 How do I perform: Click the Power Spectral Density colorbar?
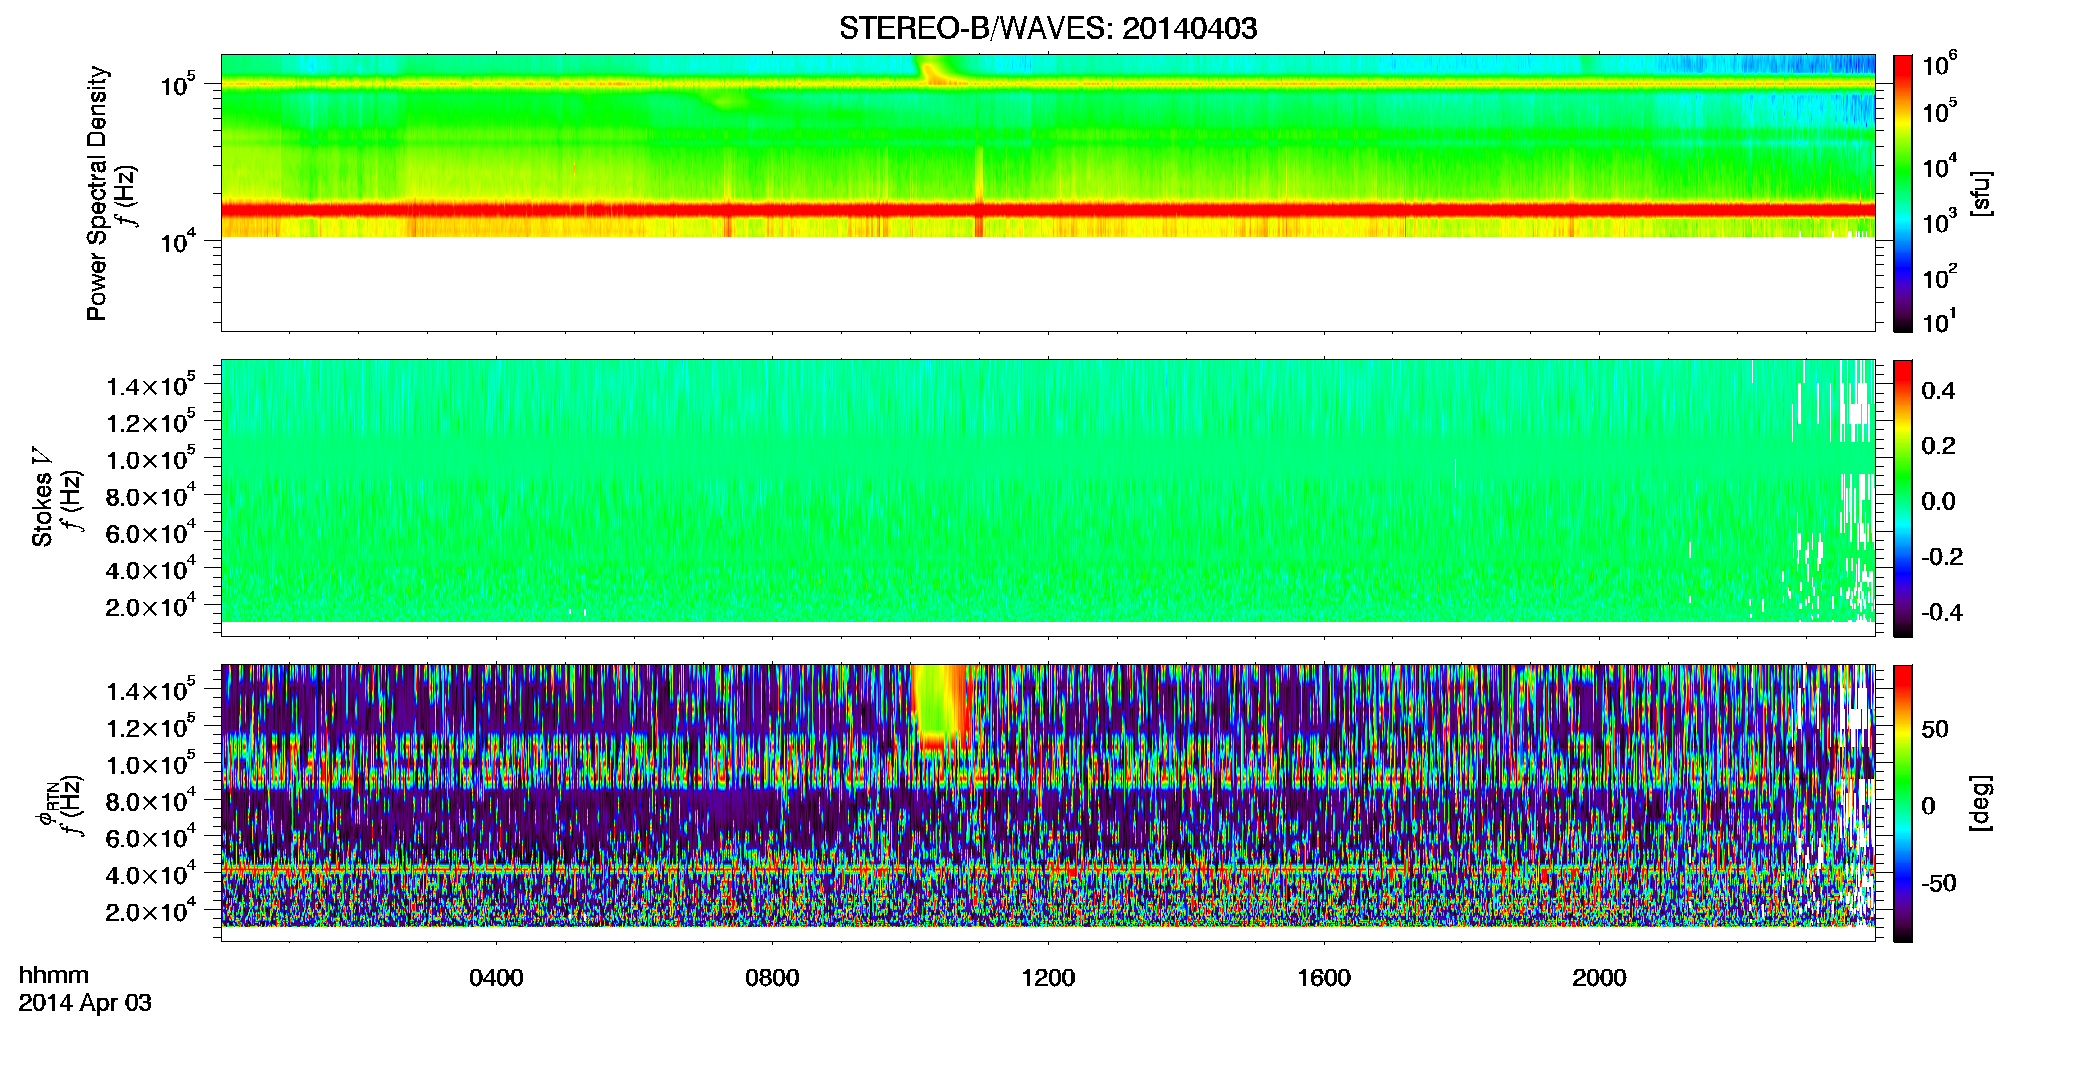point(1903,193)
